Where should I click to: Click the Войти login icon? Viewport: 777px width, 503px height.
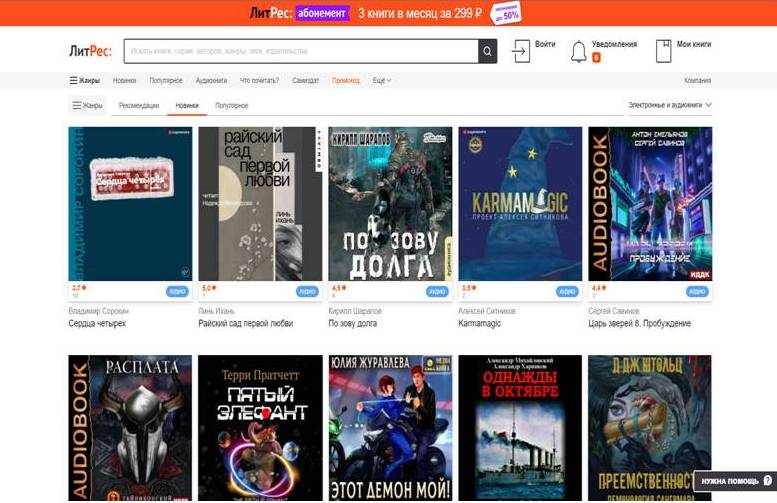click(x=521, y=51)
